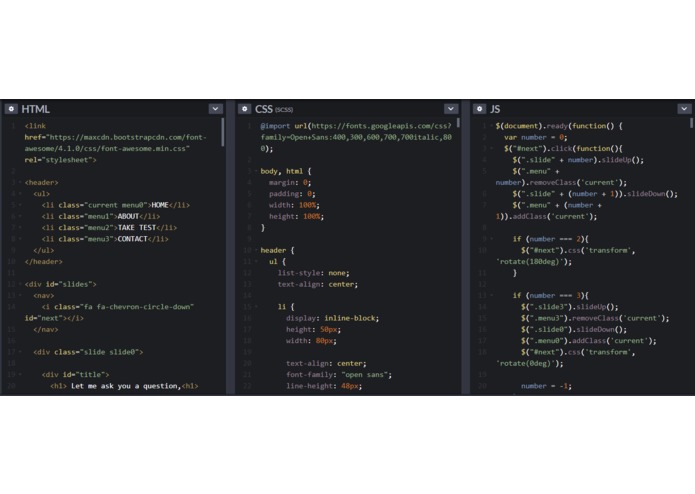This screenshot has height=494, width=695.
Task: Click $(".slide0").slideDown() line
Action: click(x=574, y=329)
